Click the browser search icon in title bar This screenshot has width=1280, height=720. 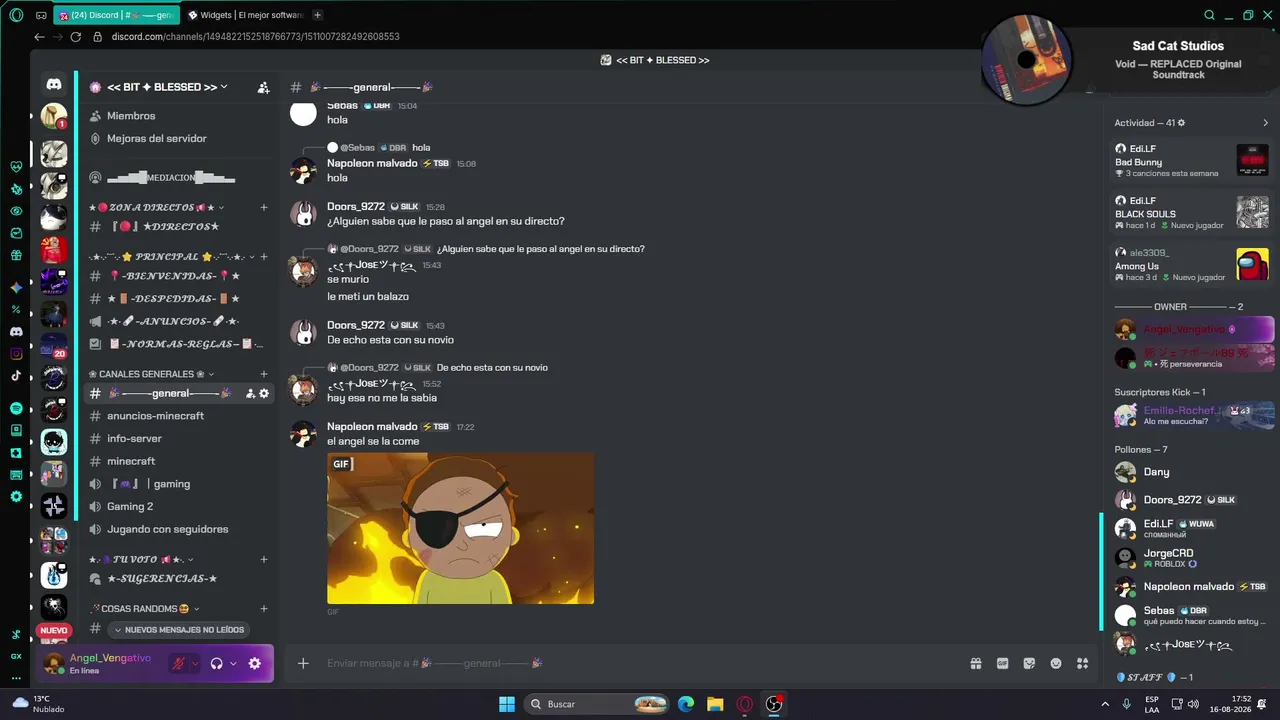(1209, 15)
